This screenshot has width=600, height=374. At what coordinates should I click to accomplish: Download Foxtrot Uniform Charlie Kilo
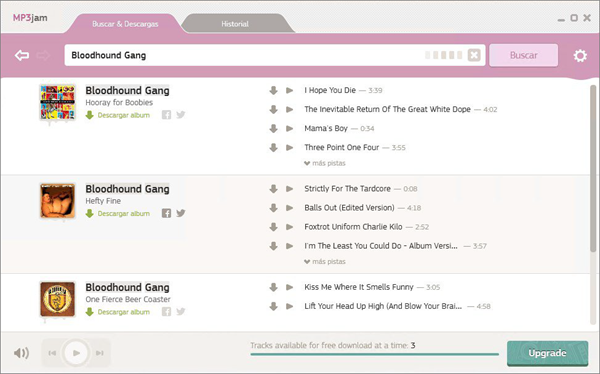coord(273,227)
